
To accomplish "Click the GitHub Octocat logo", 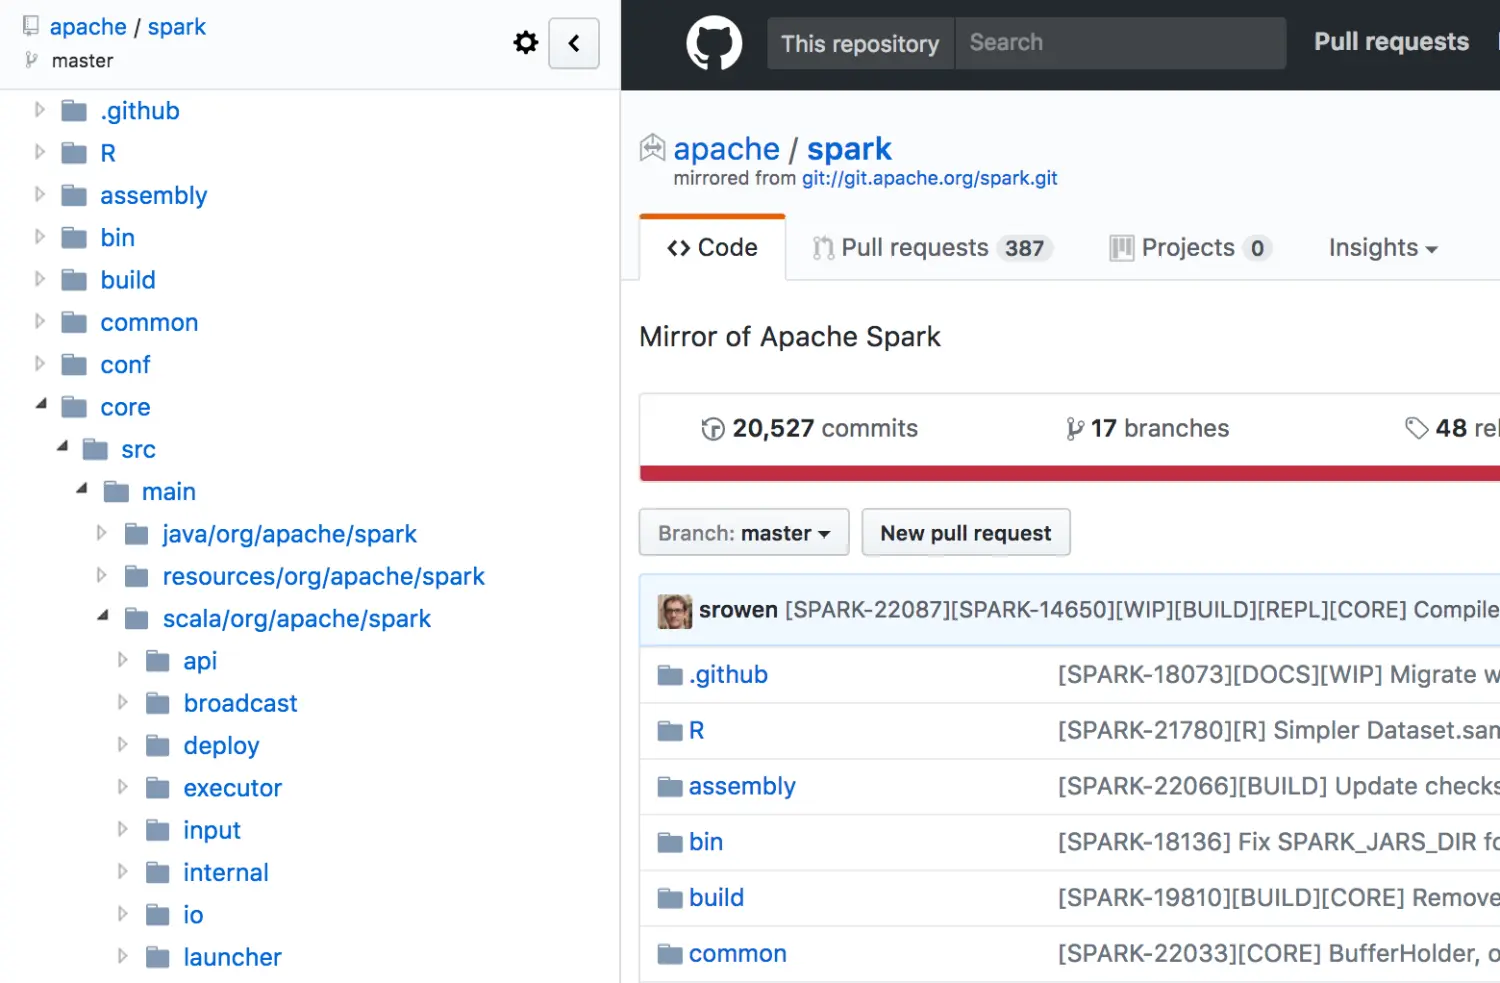I will 714,44.
